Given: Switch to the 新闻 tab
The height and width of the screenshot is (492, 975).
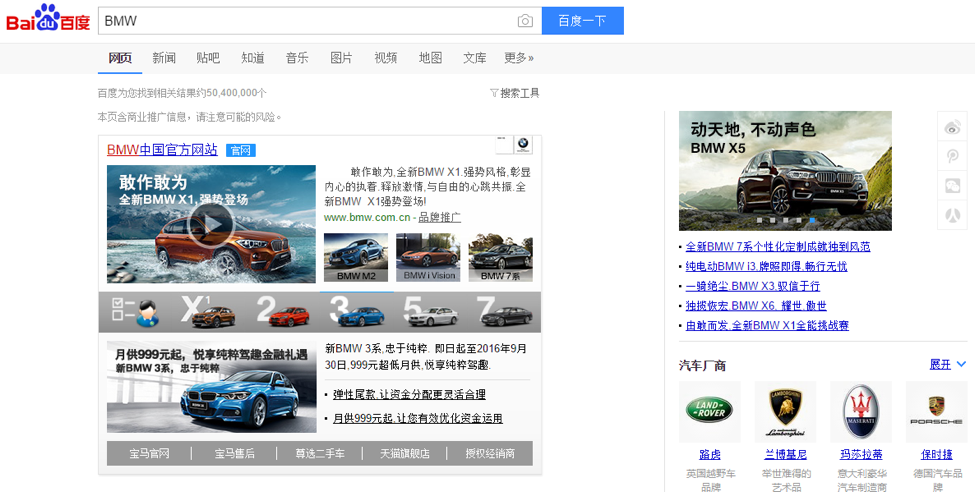Looking at the screenshot, I should click(x=164, y=58).
